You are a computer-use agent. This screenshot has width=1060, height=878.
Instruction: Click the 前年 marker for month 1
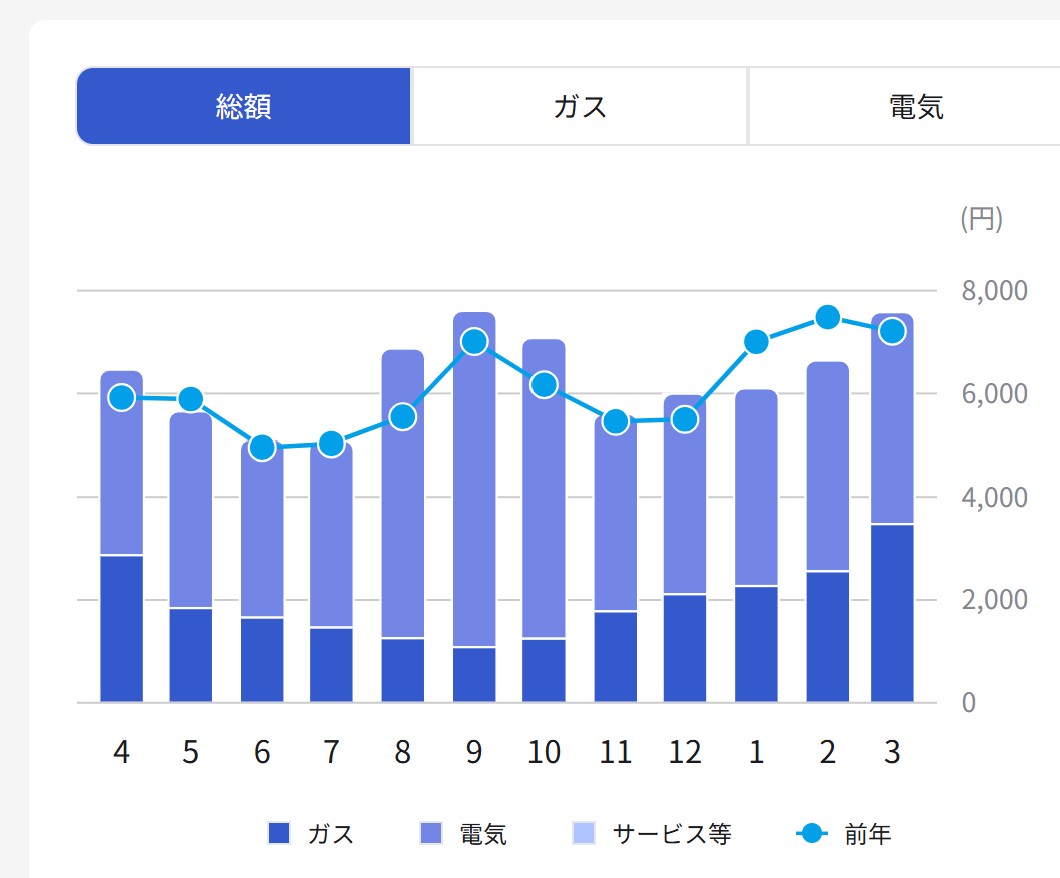click(x=756, y=342)
